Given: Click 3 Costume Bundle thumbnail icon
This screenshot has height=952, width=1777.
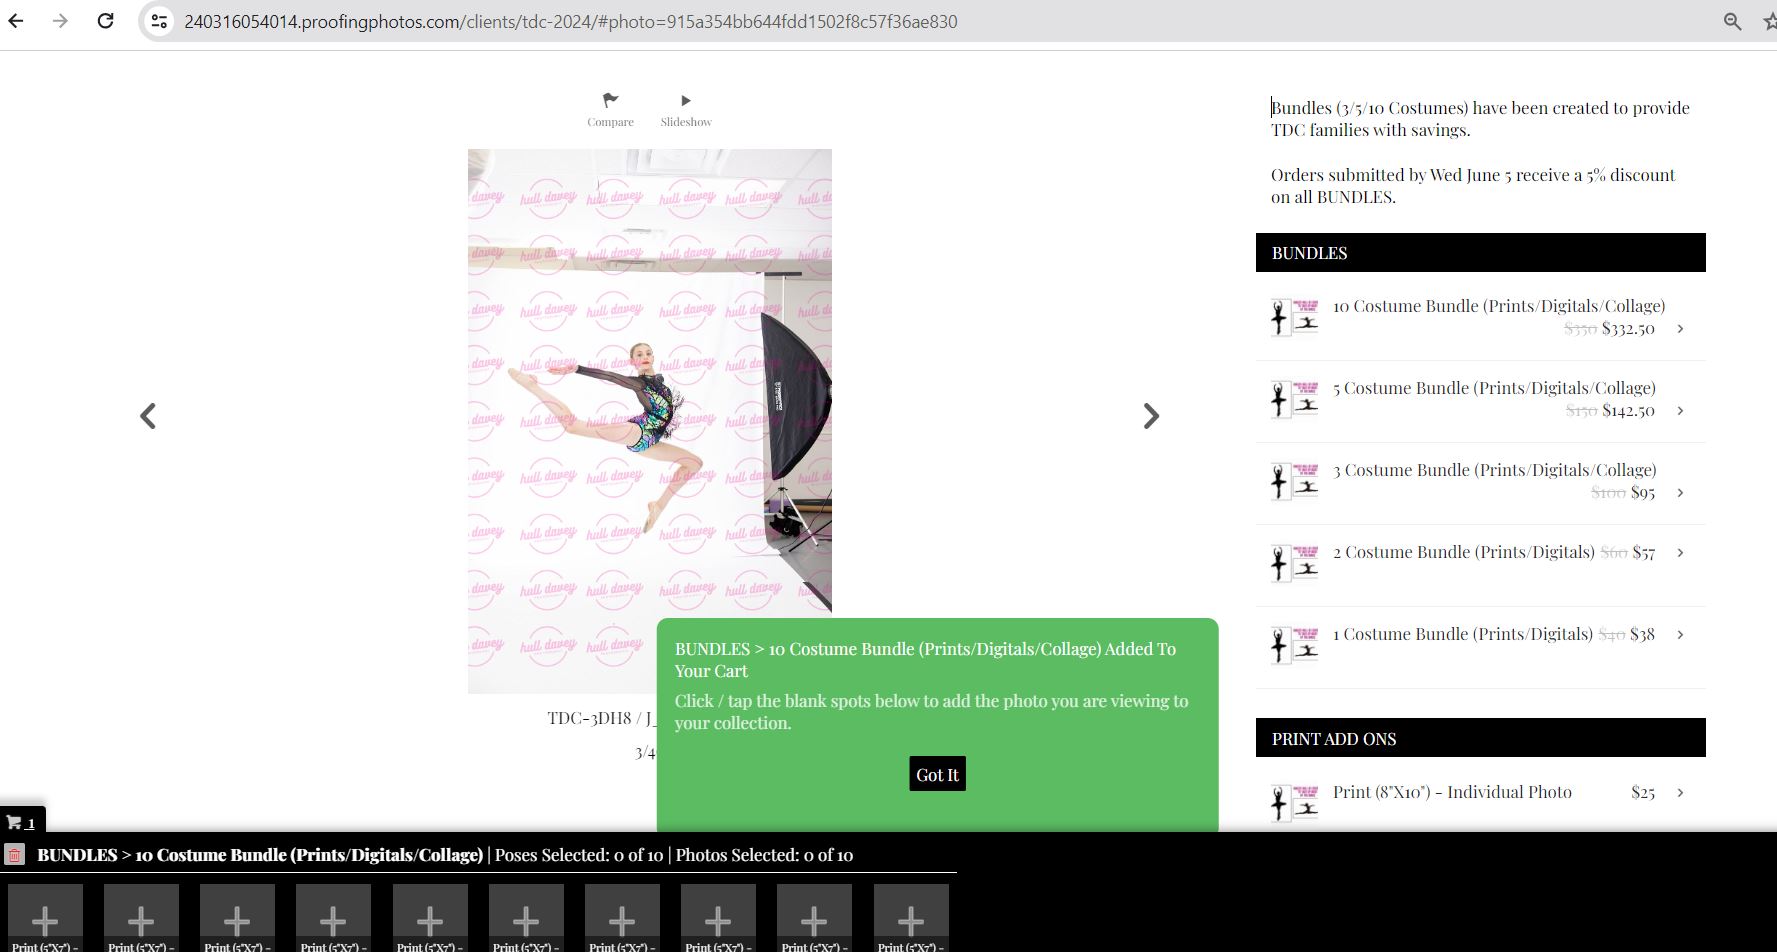Looking at the screenshot, I should click(x=1295, y=481).
